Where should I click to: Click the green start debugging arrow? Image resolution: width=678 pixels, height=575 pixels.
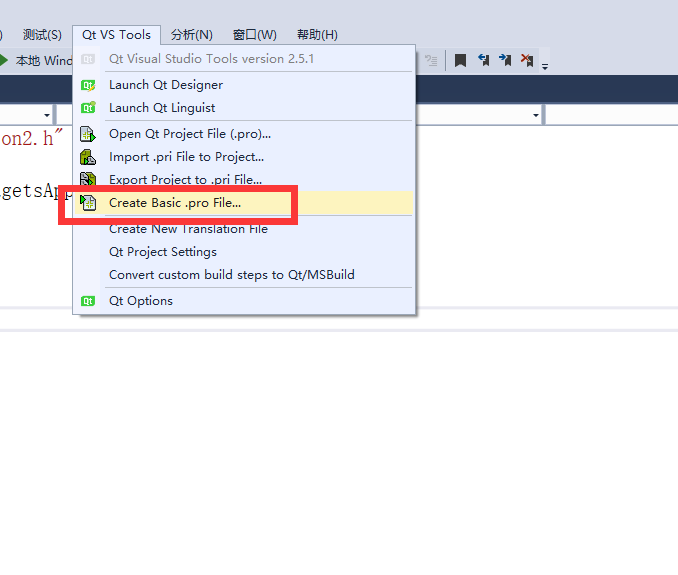pos(3,60)
